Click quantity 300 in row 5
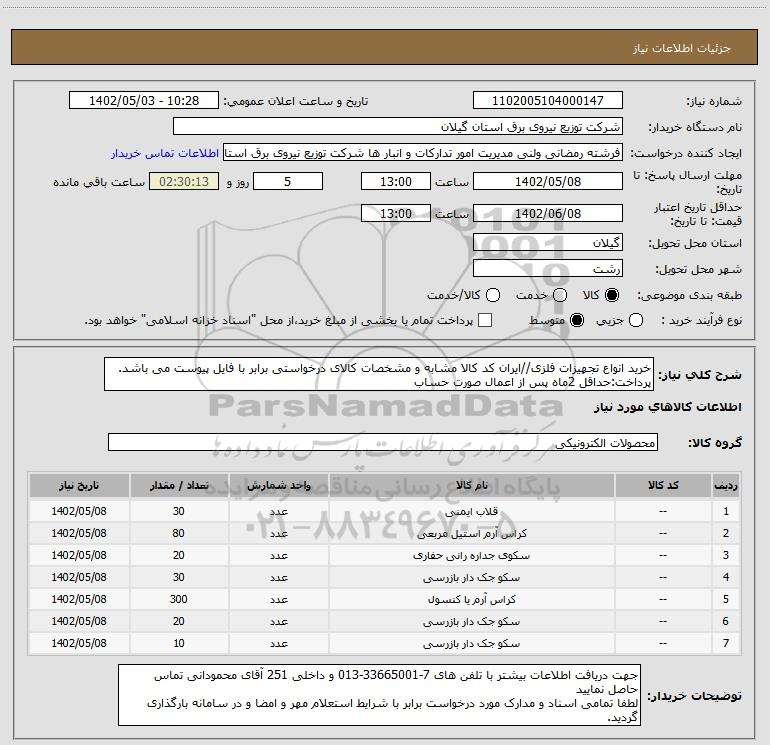770x745 pixels. pos(179,599)
